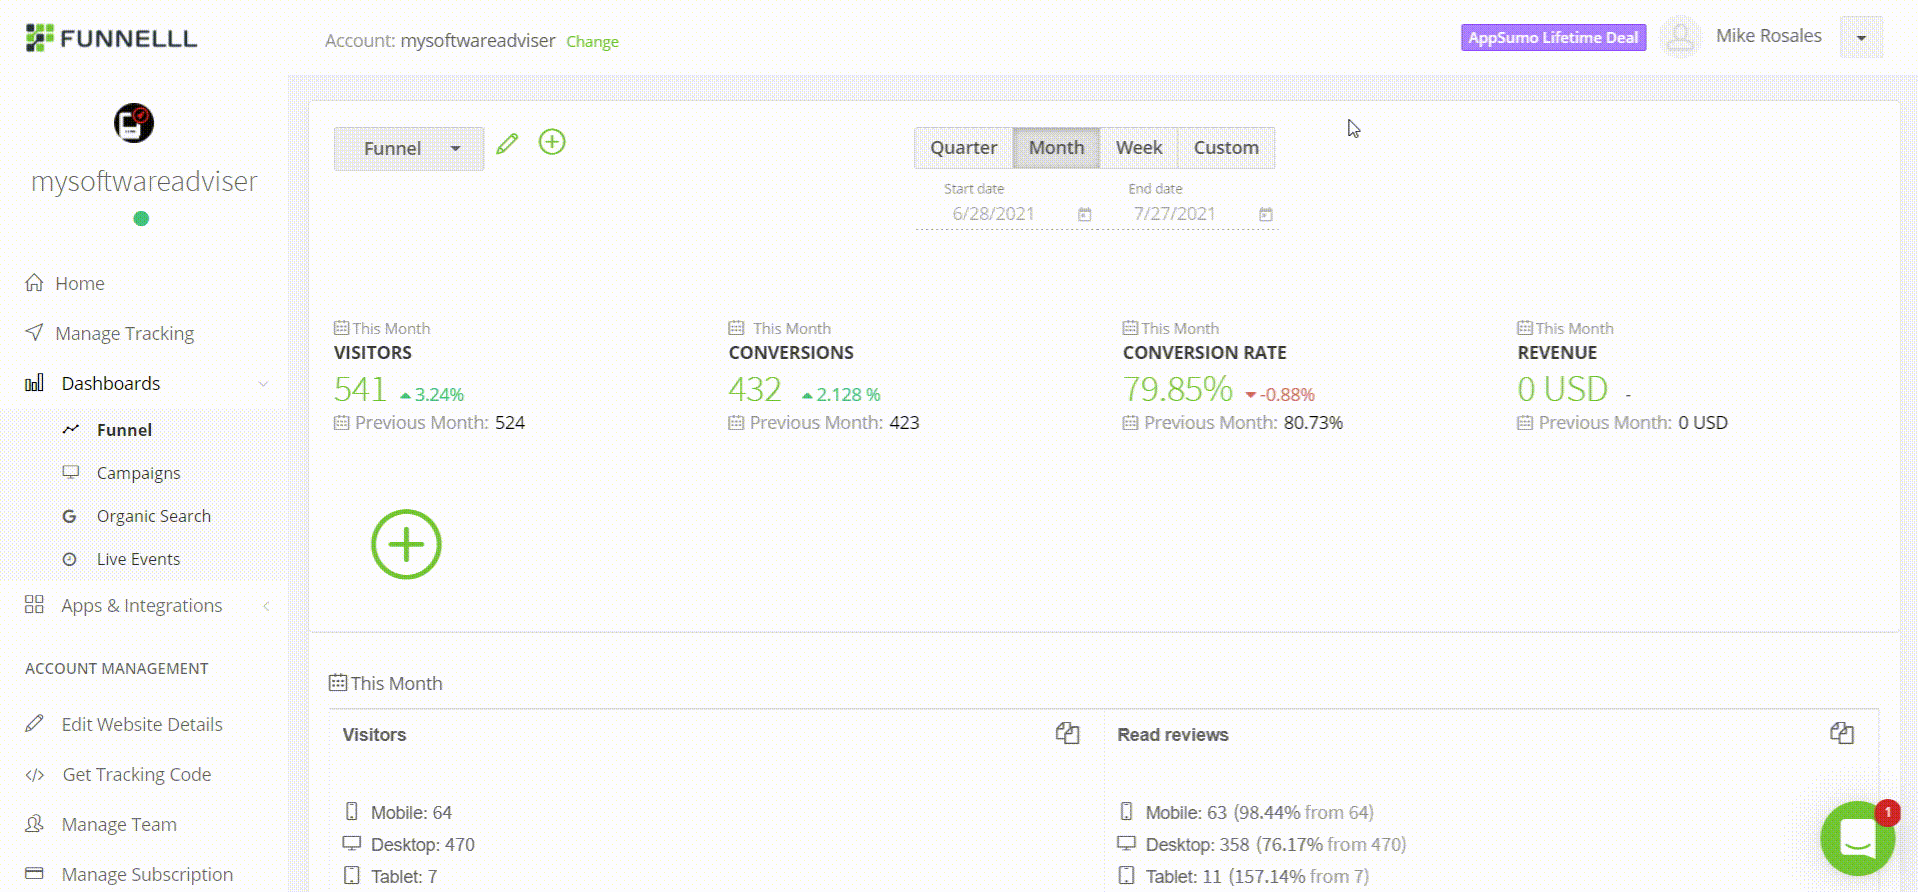Go to Organic Search dashboard
This screenshot has height=892, width=1918.
[153, 516]
